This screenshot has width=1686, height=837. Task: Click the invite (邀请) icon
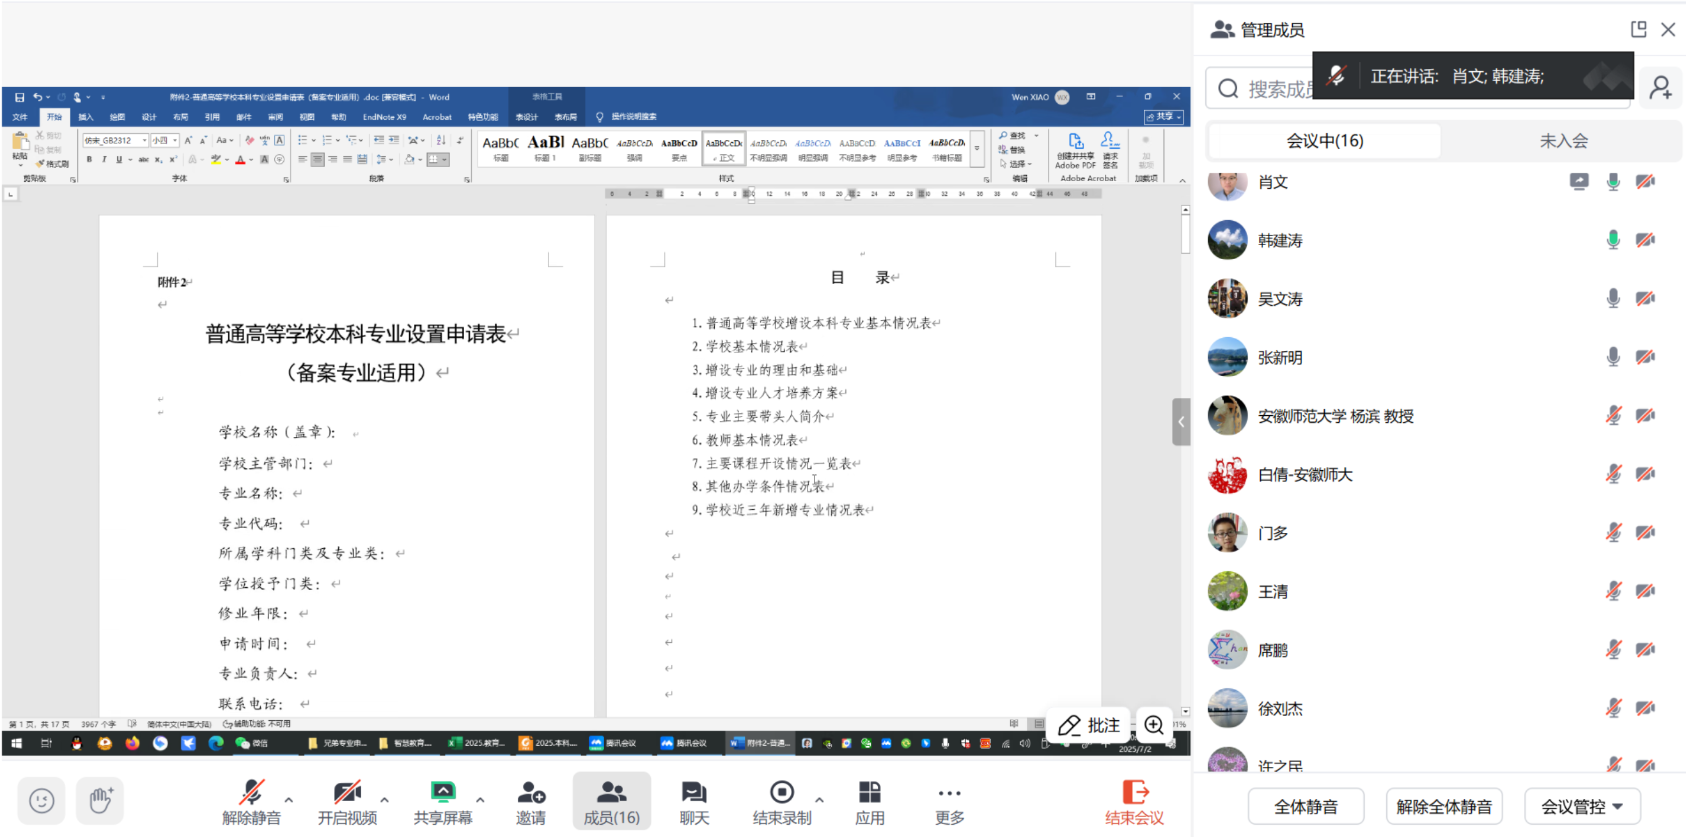click(531, 794)
